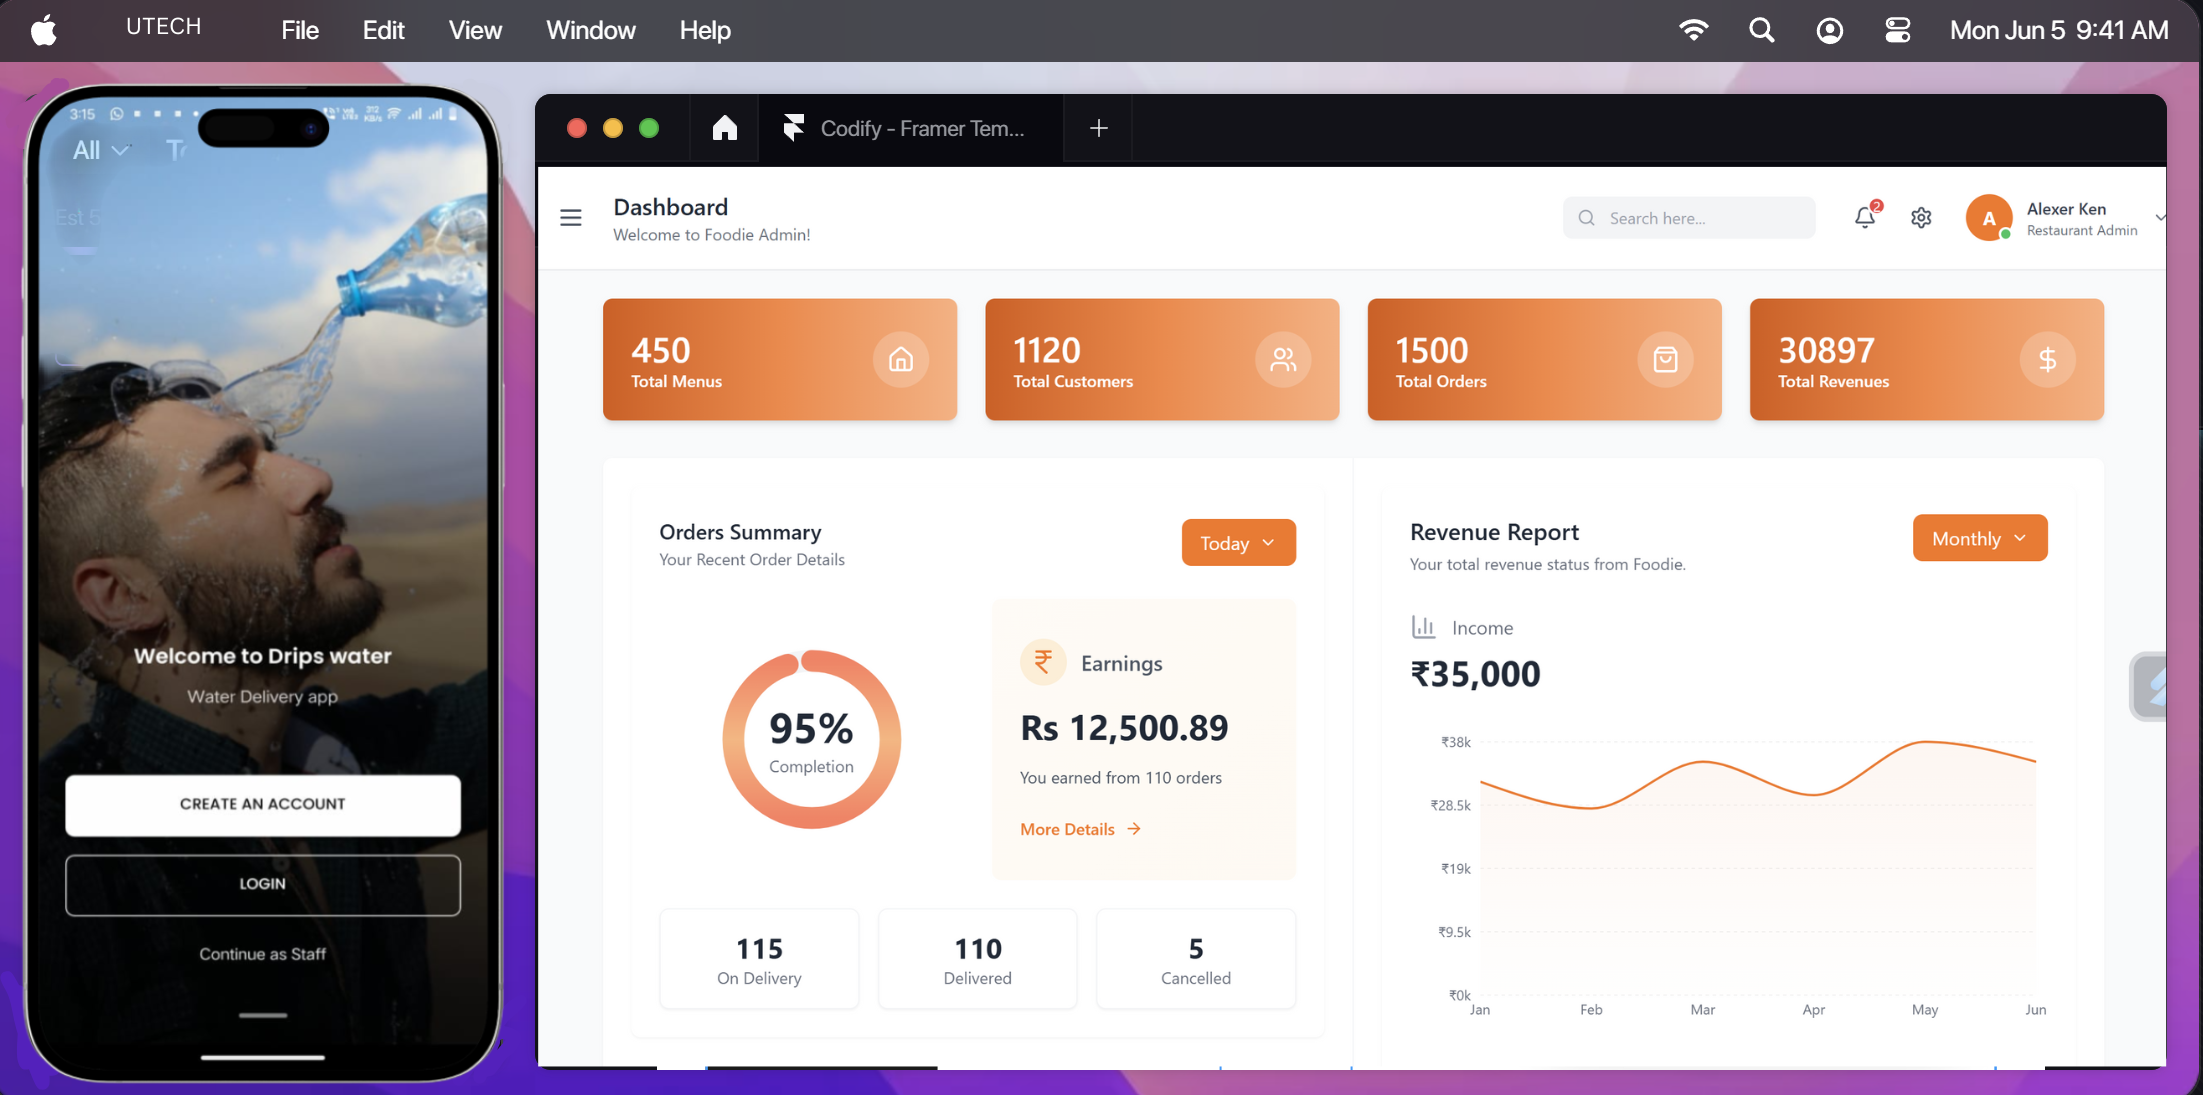Tap CREATE AN ACCOUNT on phone
This screenshot has height=1095, width=2203.
point(263,804)
